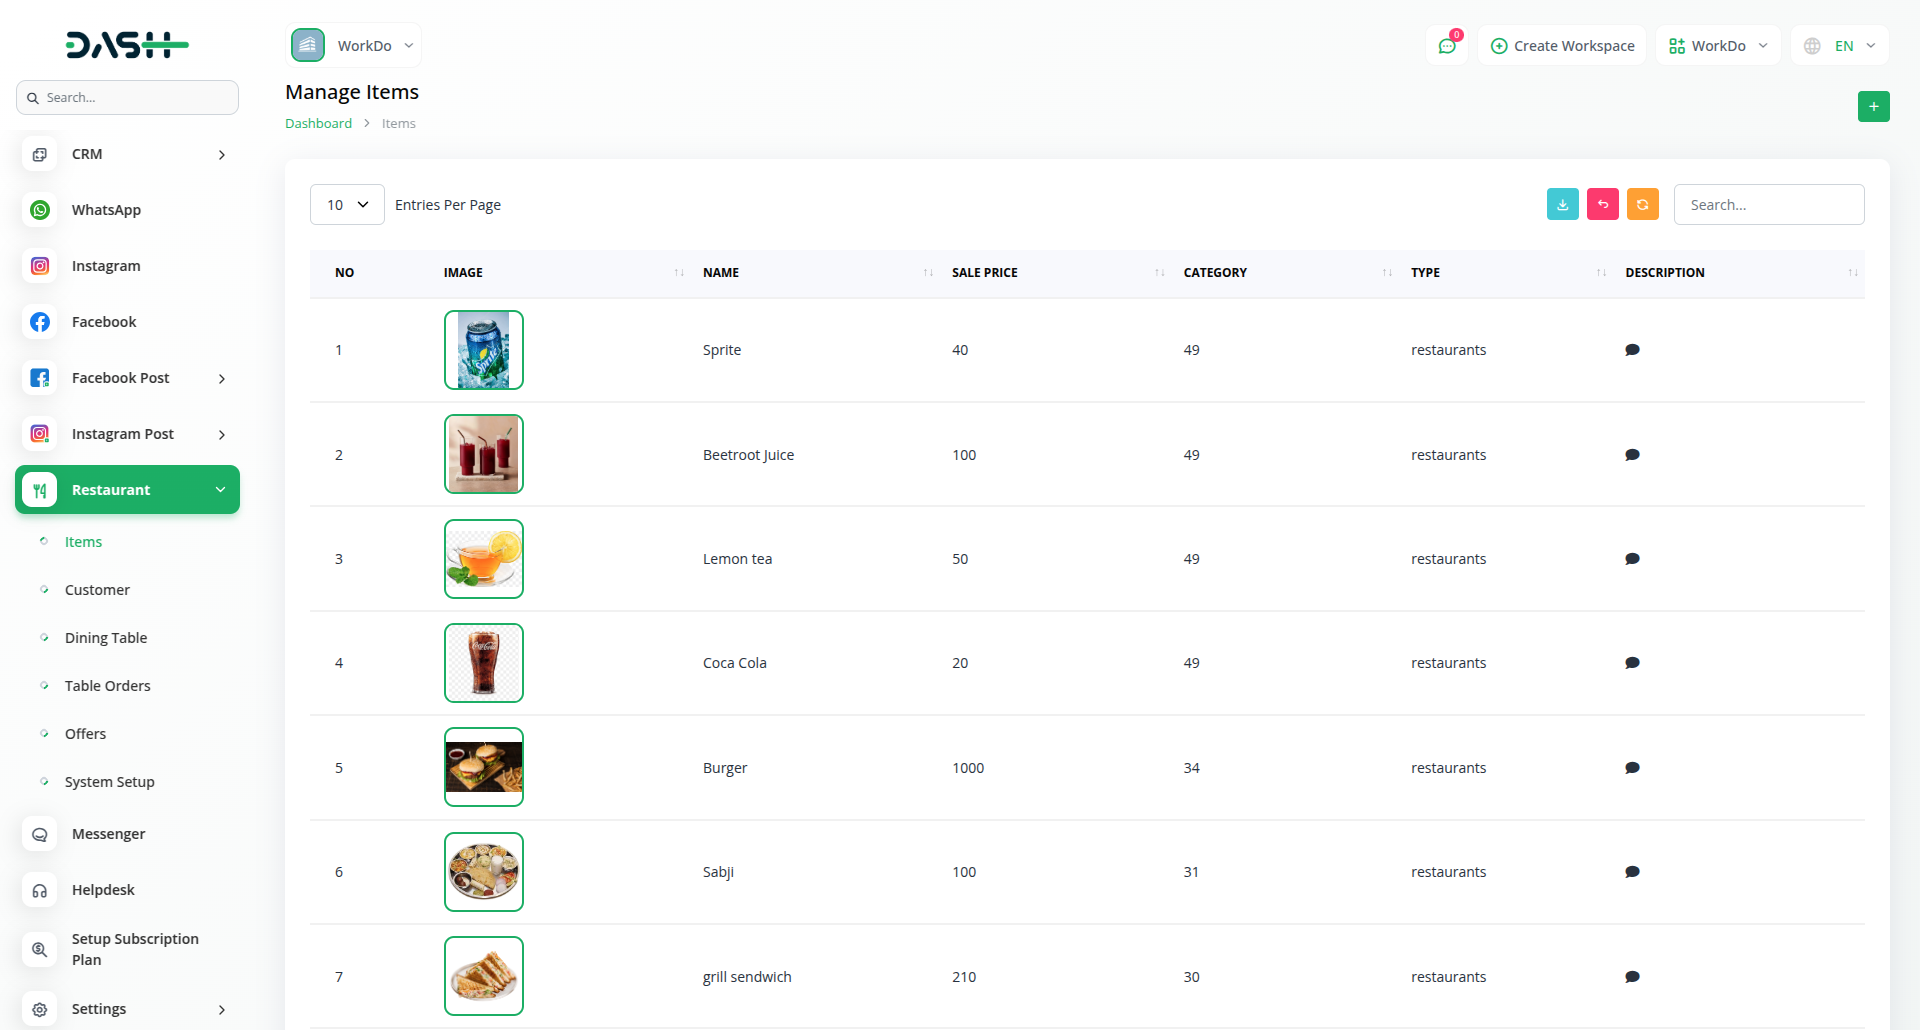The image size is (1920, 1030).
Task: Expand the Instagram Post submenu
Action: (x=222, y=435)
